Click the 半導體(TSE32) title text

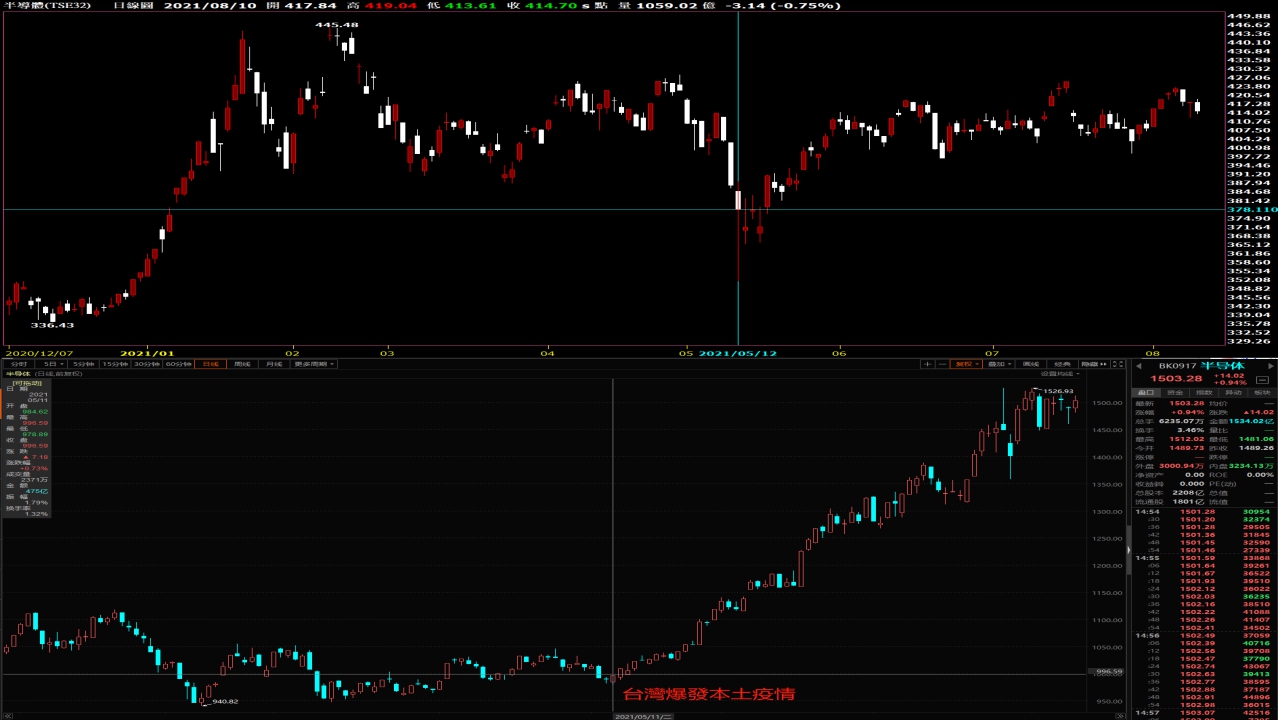(x=47, y=5)
